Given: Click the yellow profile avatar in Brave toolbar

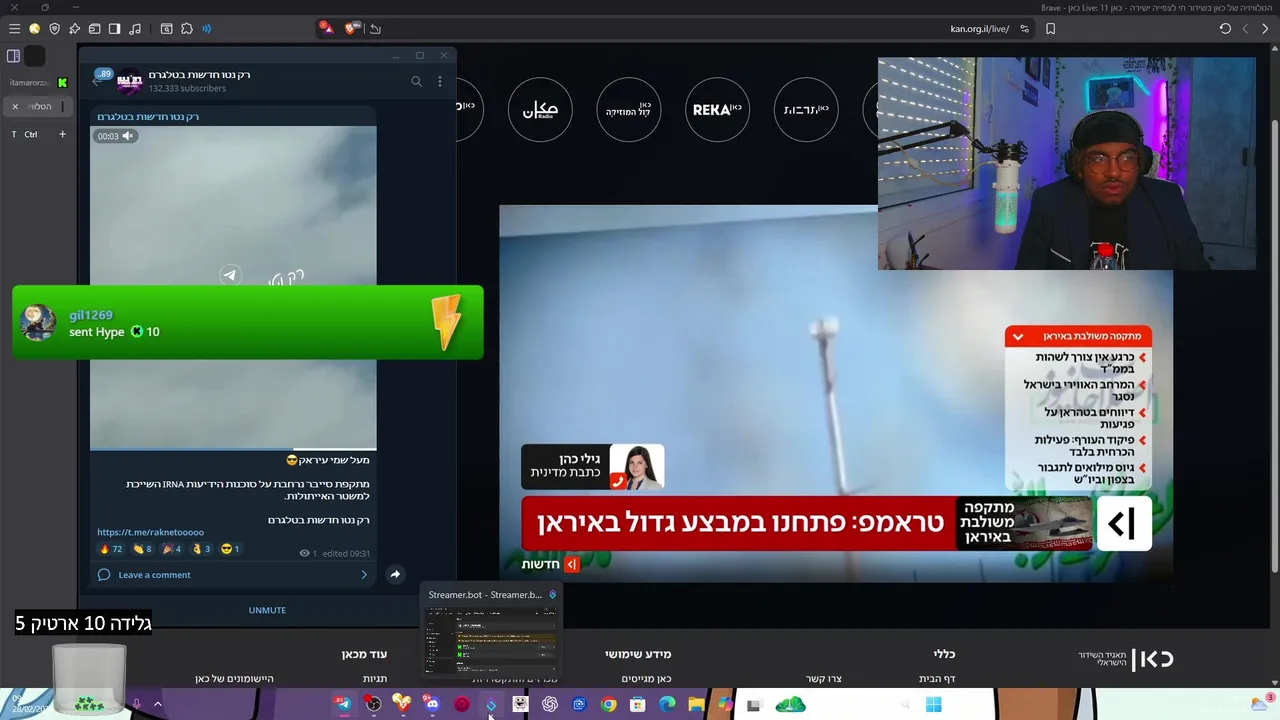Looking at the screenshot, I should click(35, 29).
